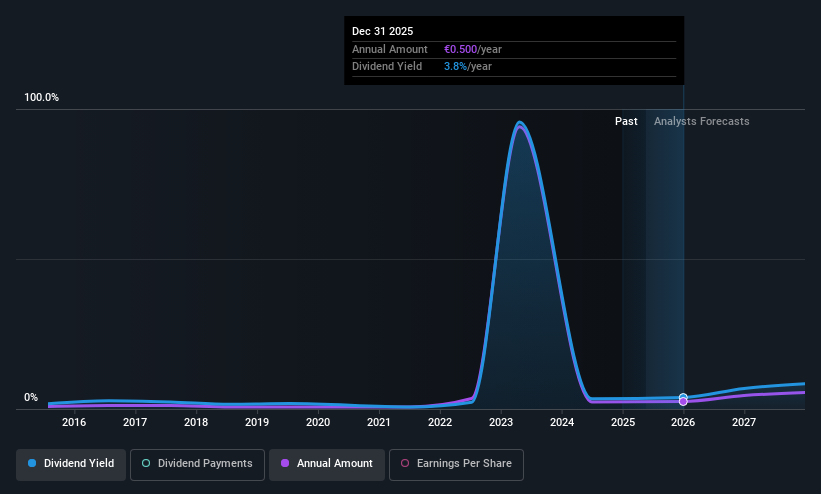Click the 2019 x-axis label

(x=257, y=422)
